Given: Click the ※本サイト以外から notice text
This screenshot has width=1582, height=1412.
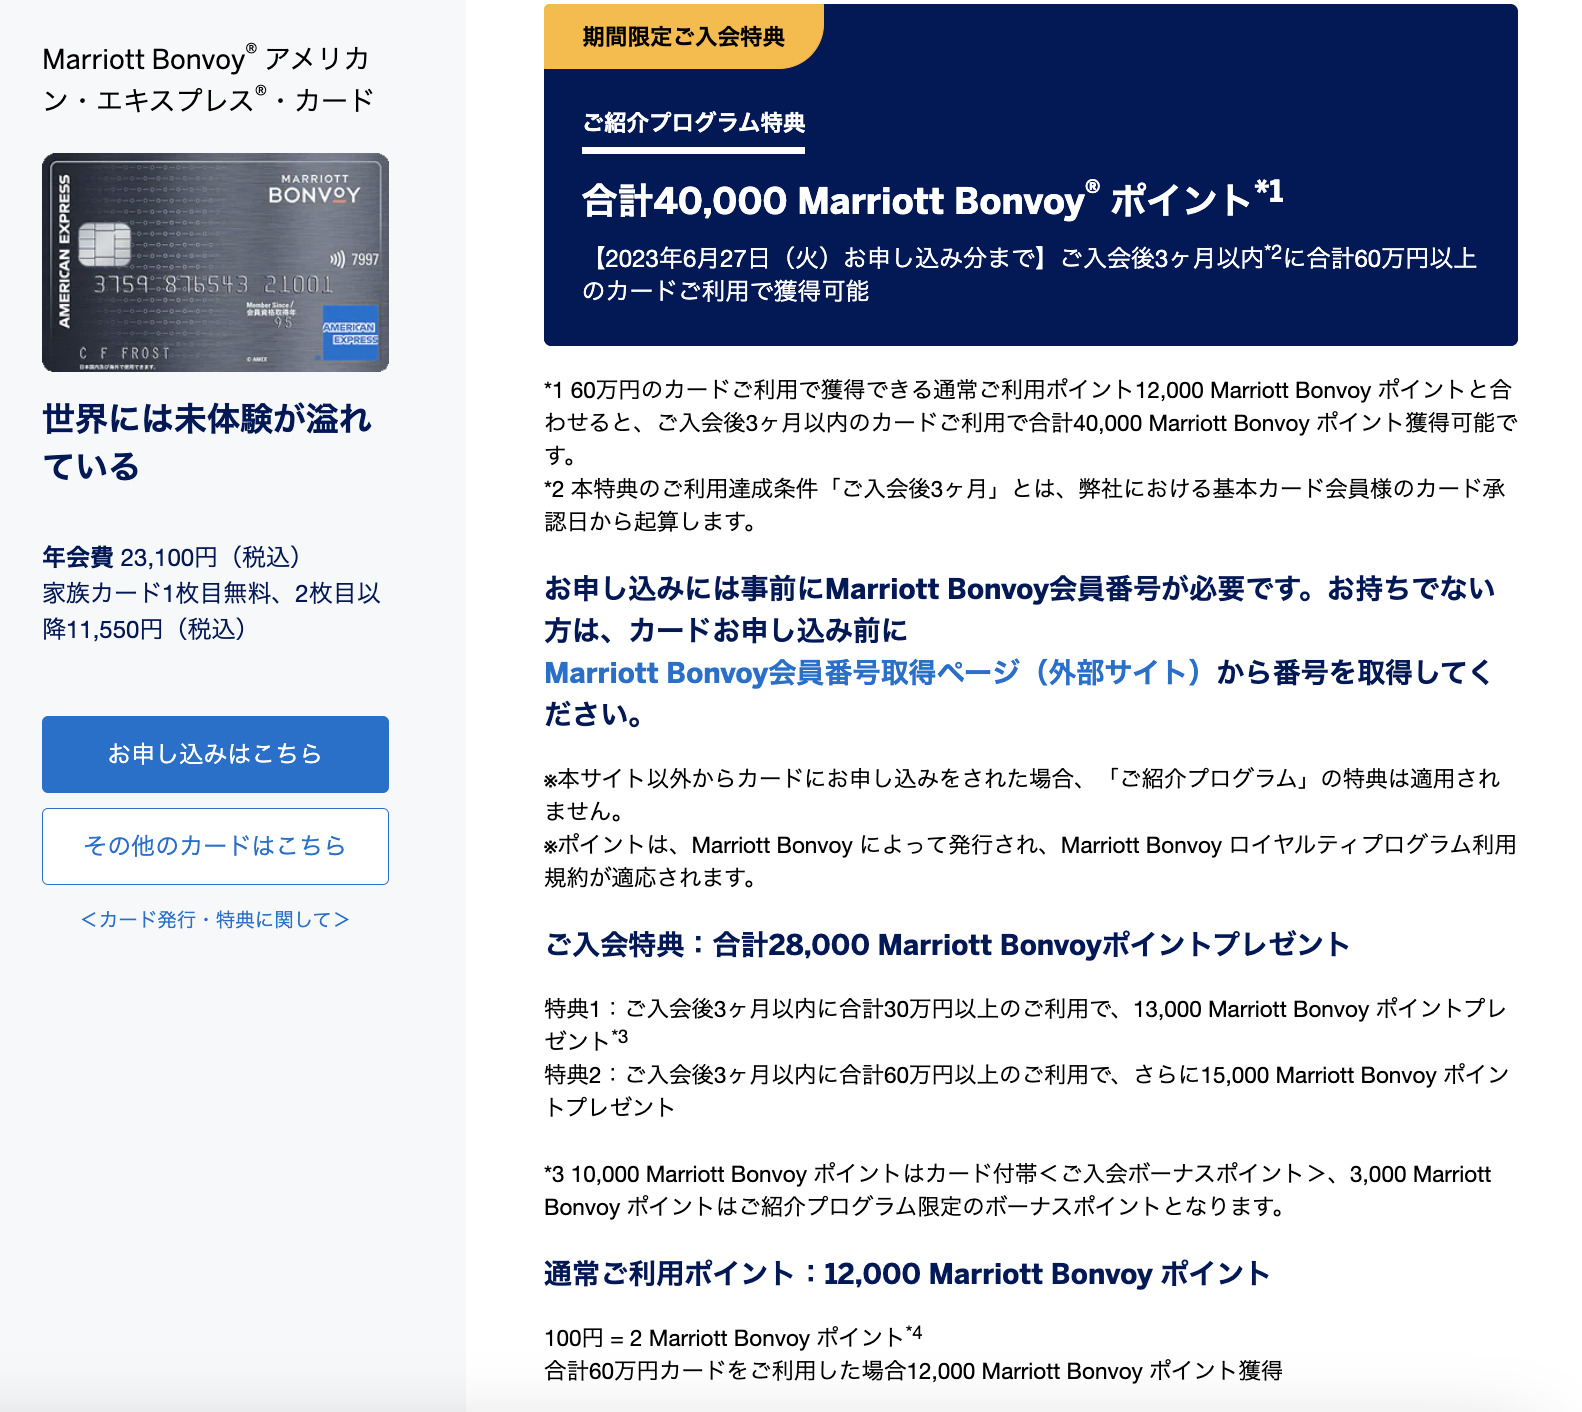Looking at the screenshot, I should 1022,794.
